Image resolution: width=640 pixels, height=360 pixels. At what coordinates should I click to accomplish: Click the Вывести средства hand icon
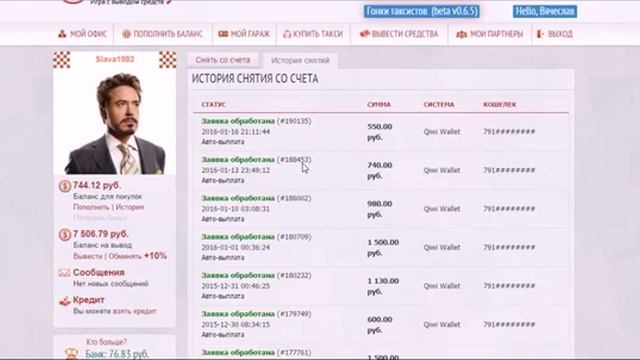364,33
